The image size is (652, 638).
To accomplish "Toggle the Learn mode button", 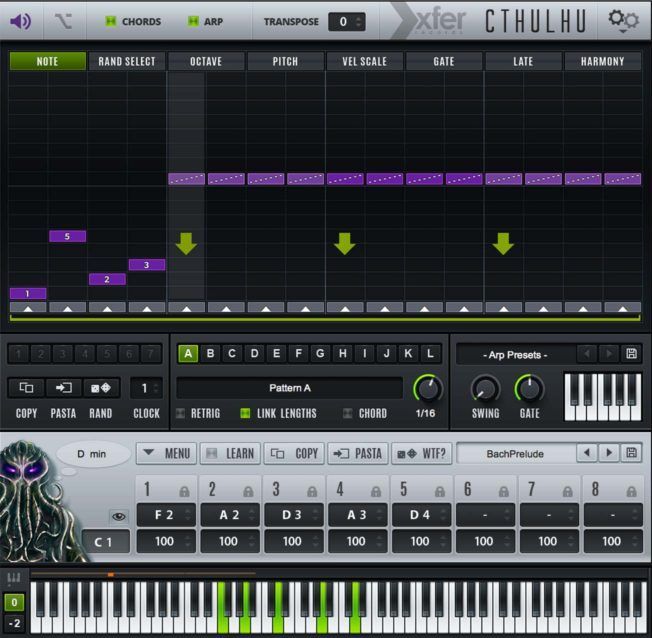I will coord(230,453).
